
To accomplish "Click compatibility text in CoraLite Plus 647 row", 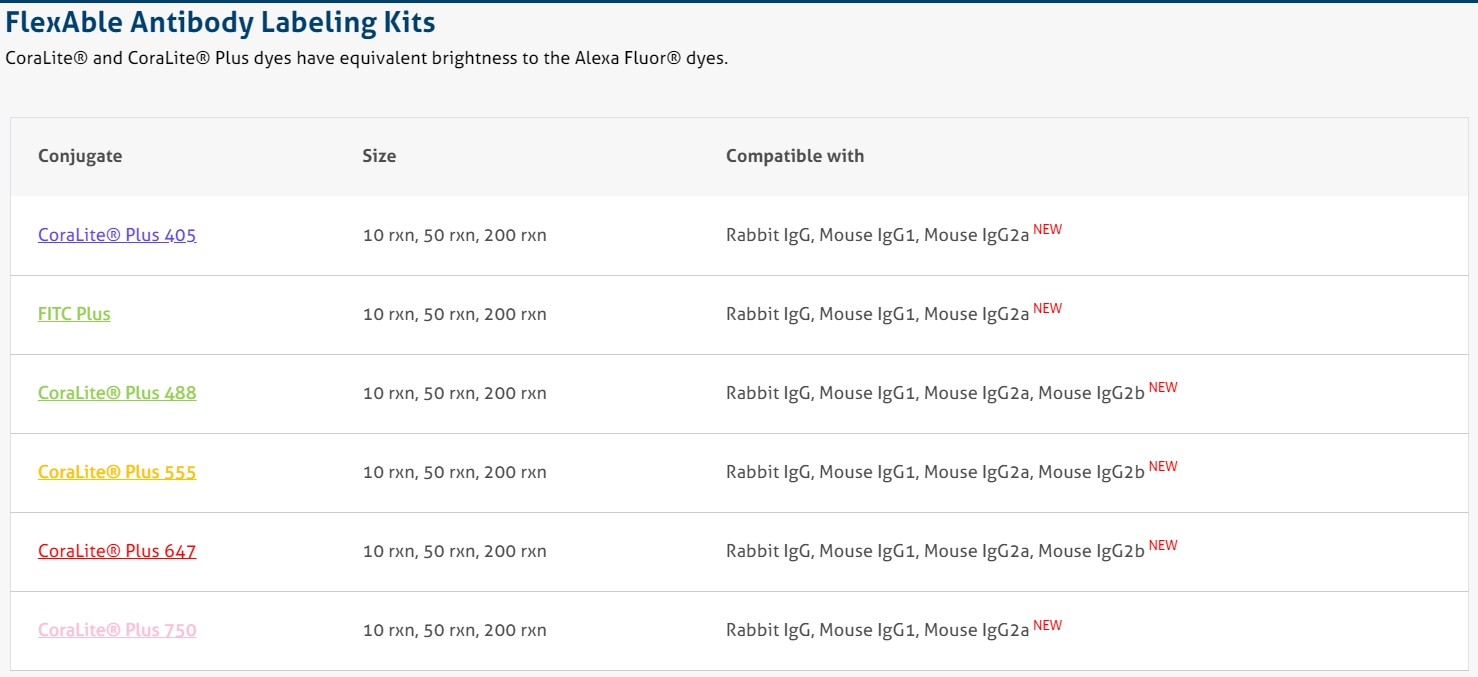I will [x=935, y=552].
